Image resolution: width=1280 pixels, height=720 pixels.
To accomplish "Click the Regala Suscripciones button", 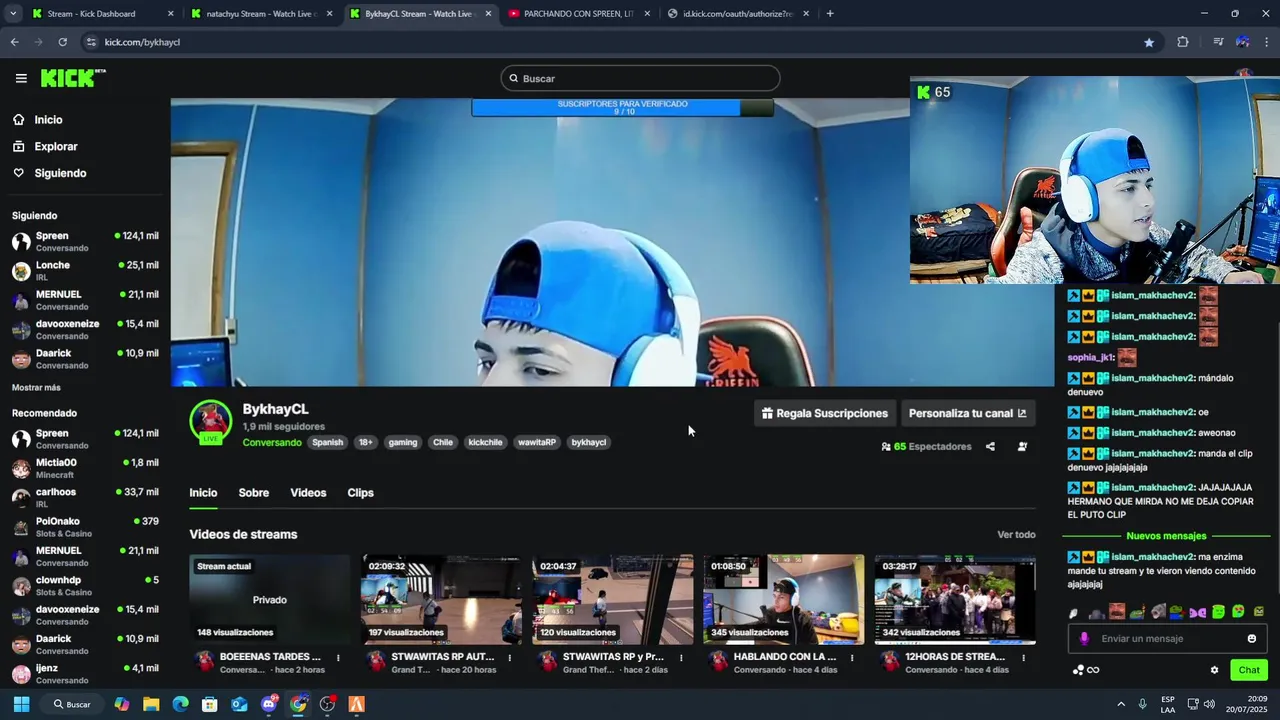I will pos(824,413).
